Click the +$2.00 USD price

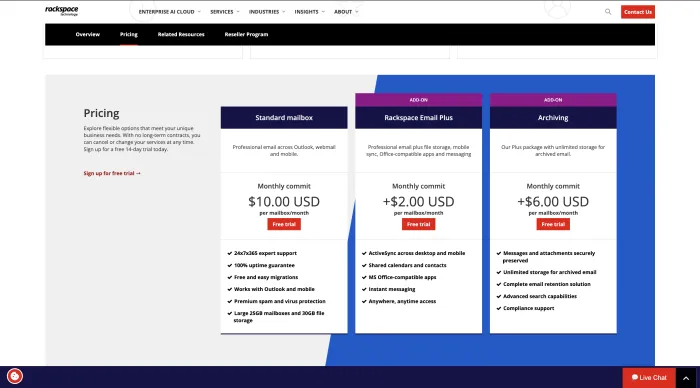(418, 202)
